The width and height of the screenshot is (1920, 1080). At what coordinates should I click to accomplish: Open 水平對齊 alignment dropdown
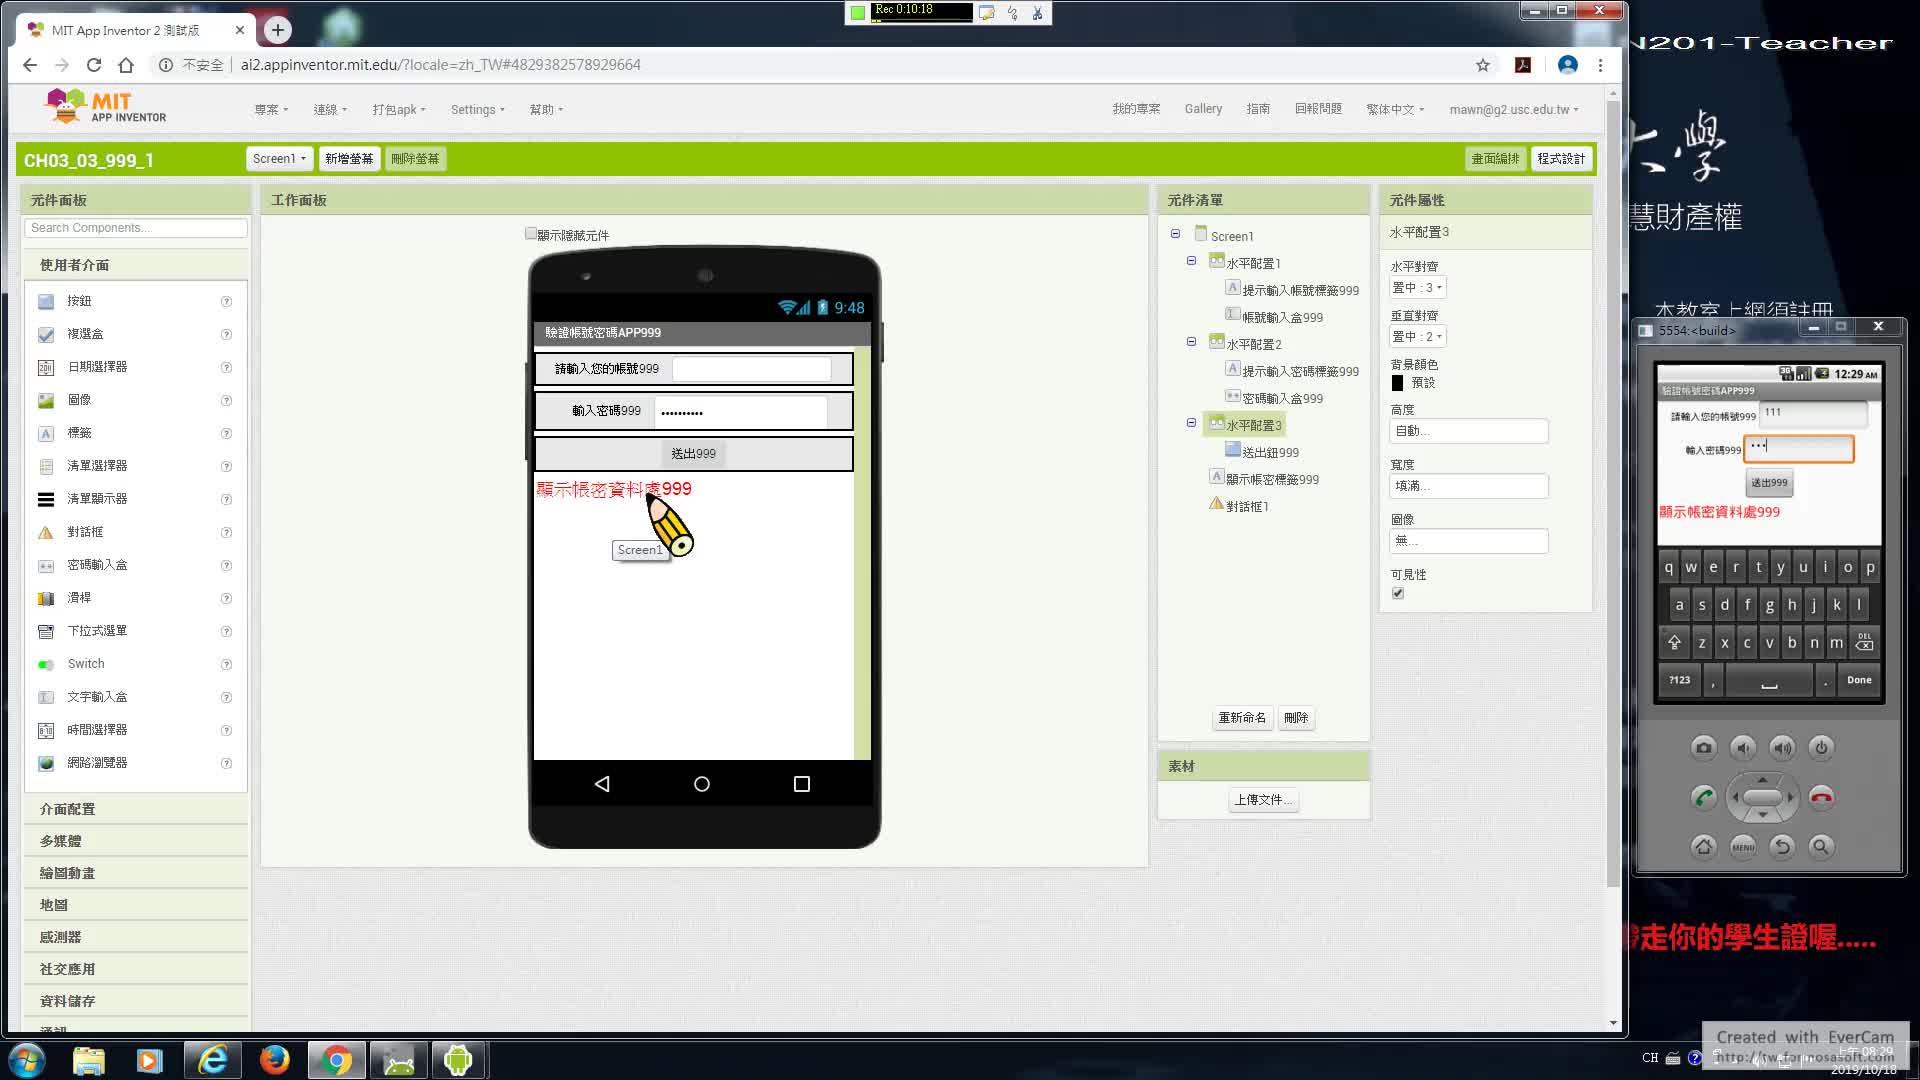click(1417, 287)
